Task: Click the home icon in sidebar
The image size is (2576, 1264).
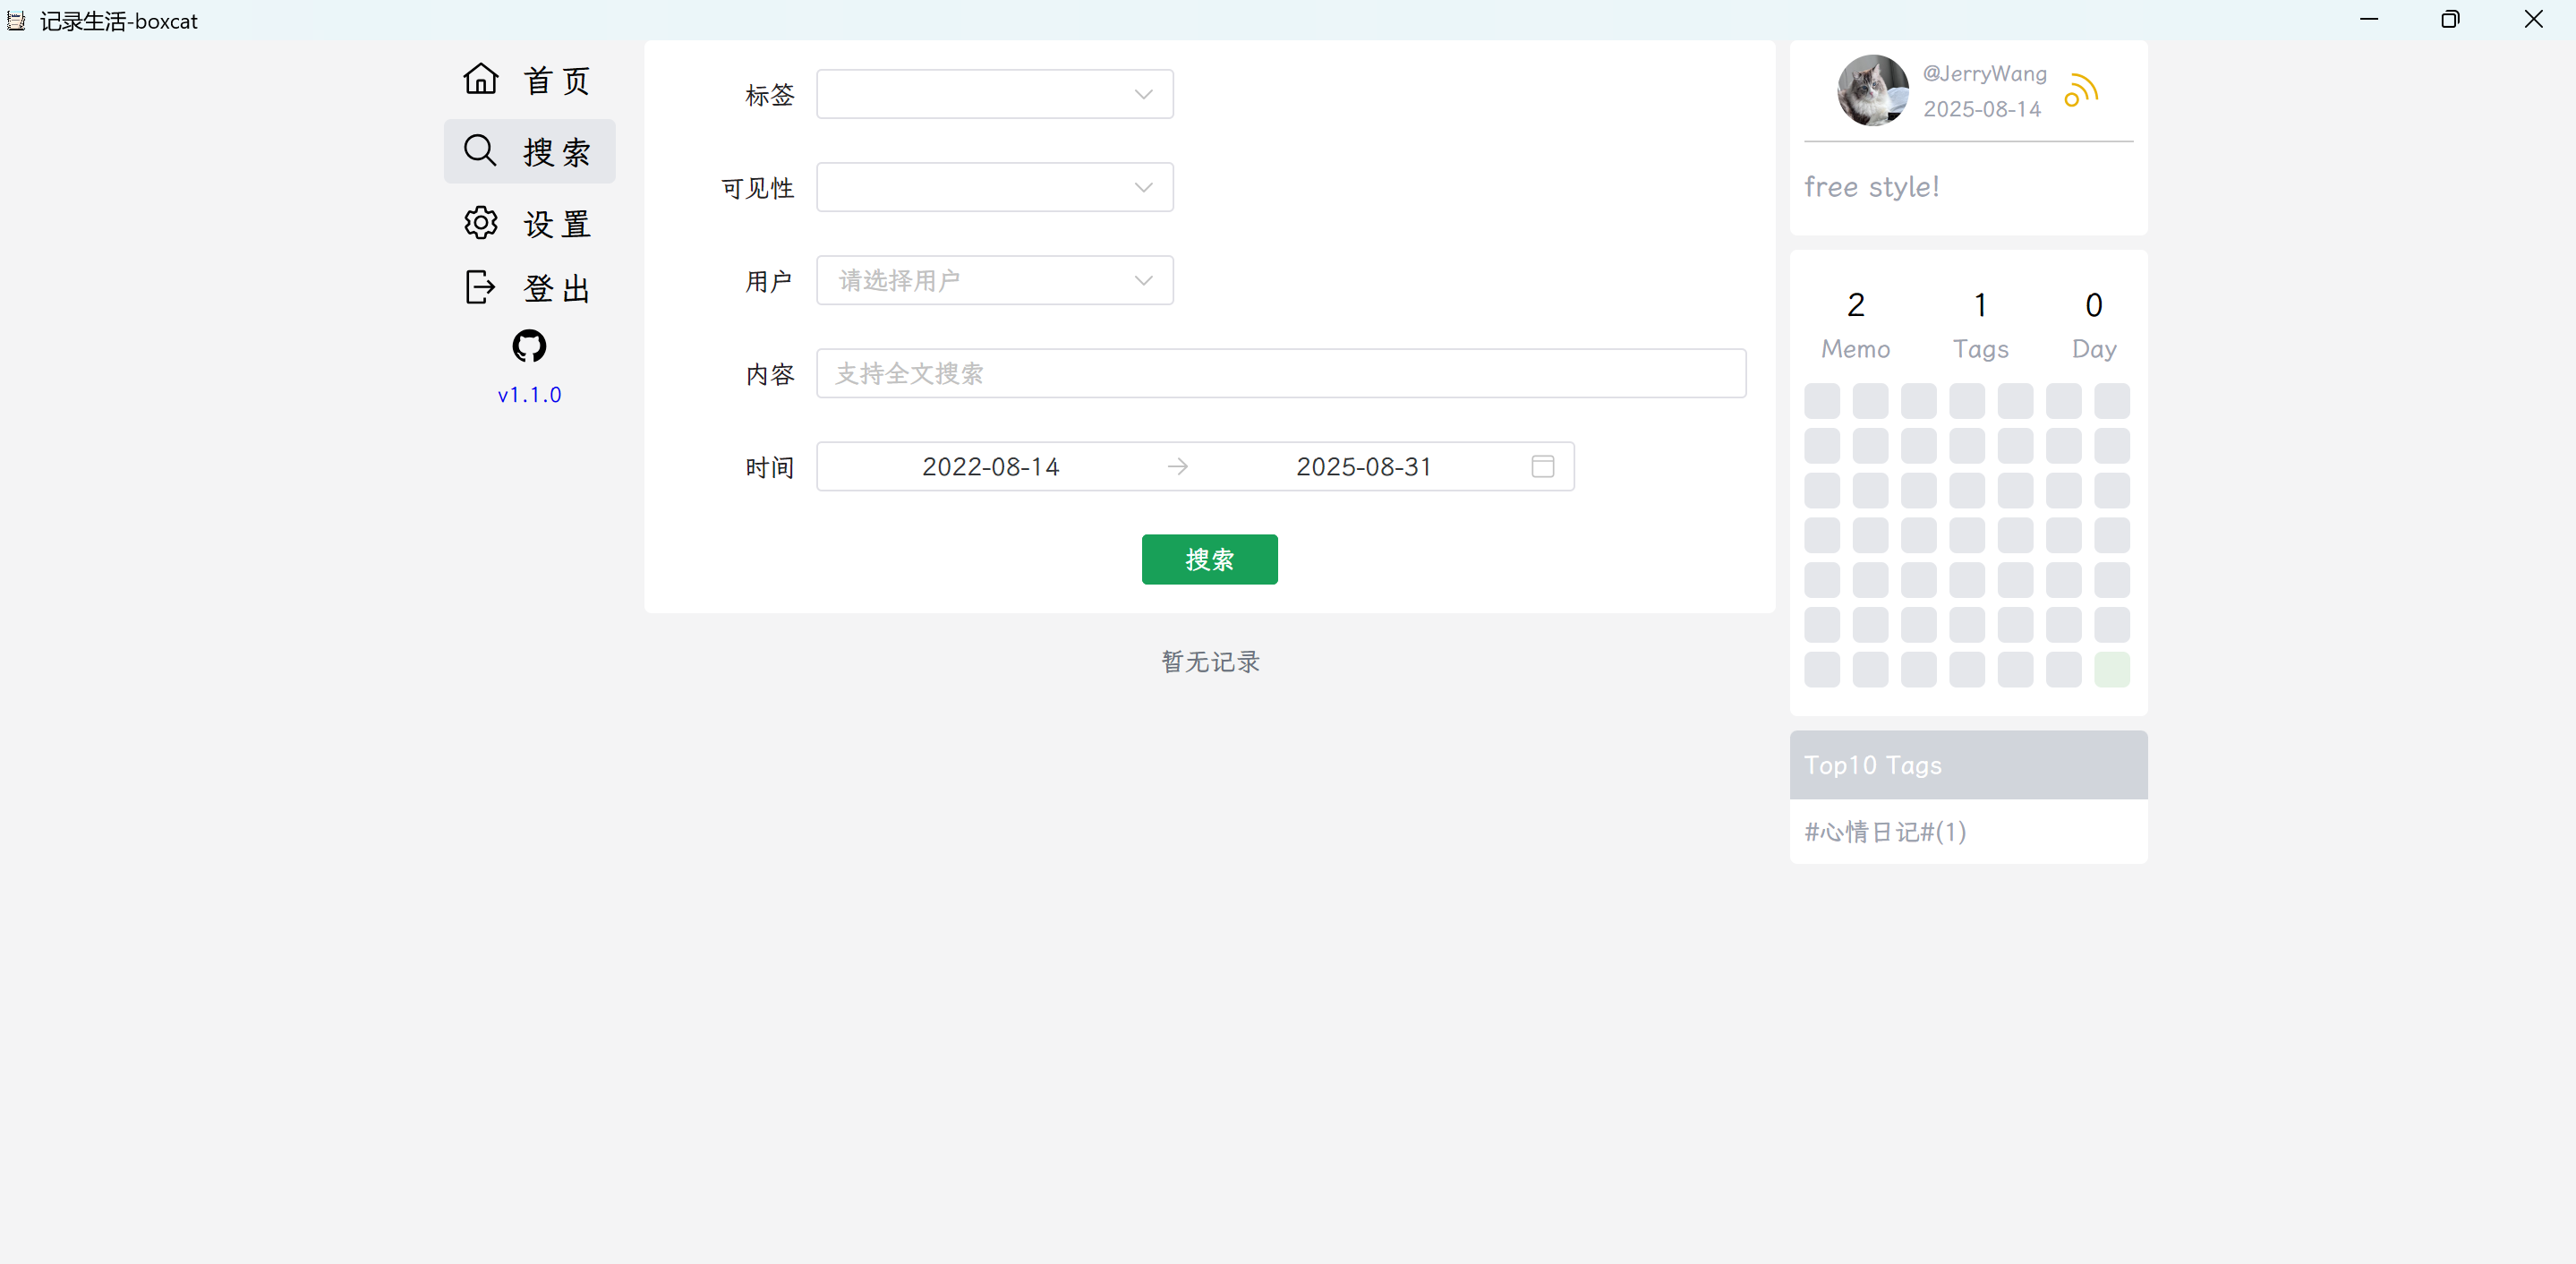Action: click(481, 78)
